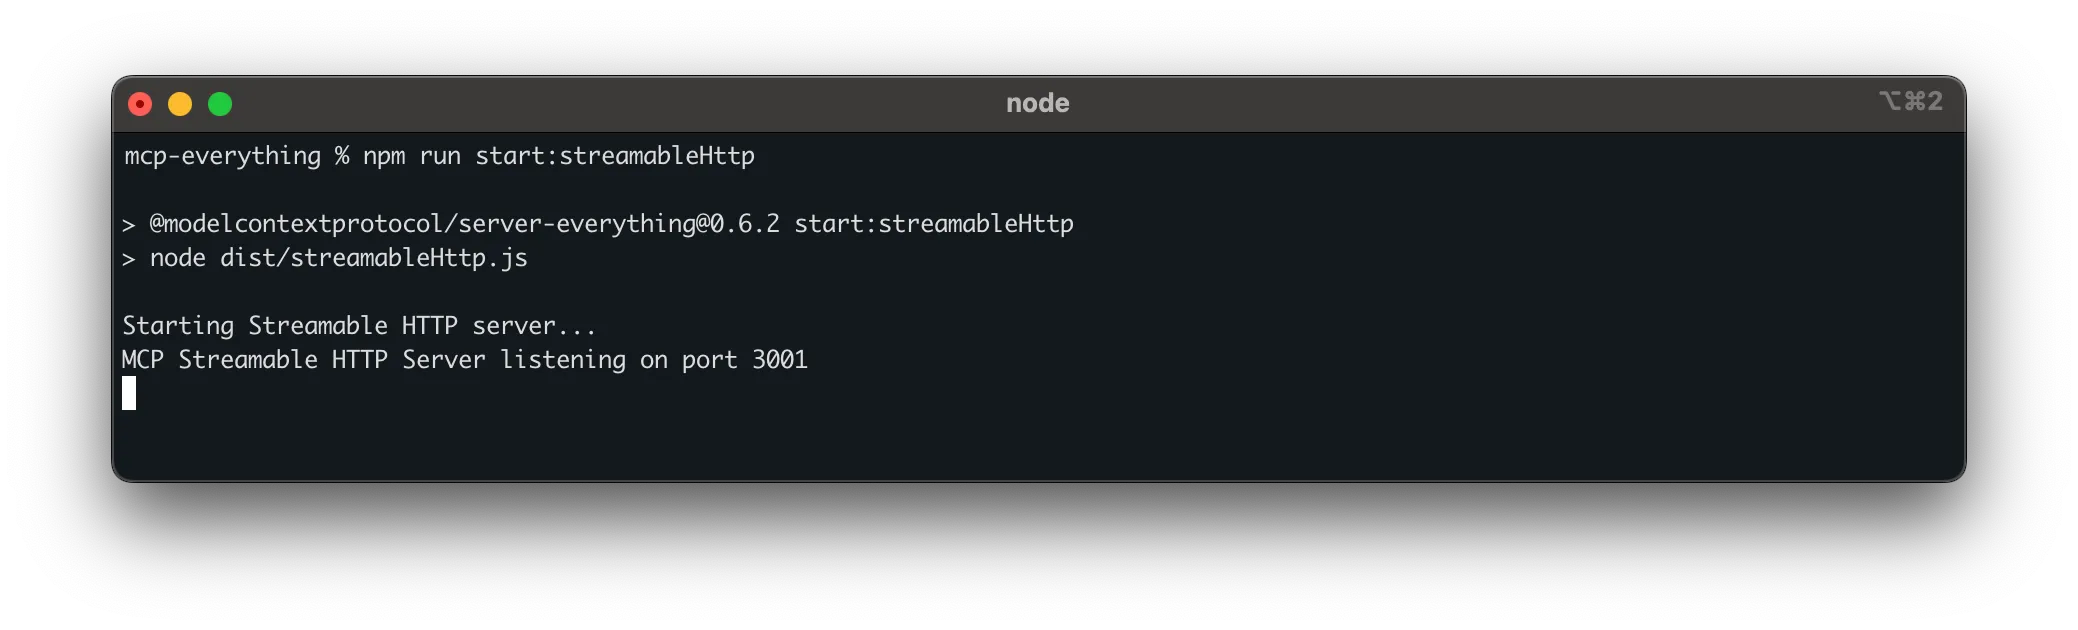Click the node dist command line

click(330, 258)
